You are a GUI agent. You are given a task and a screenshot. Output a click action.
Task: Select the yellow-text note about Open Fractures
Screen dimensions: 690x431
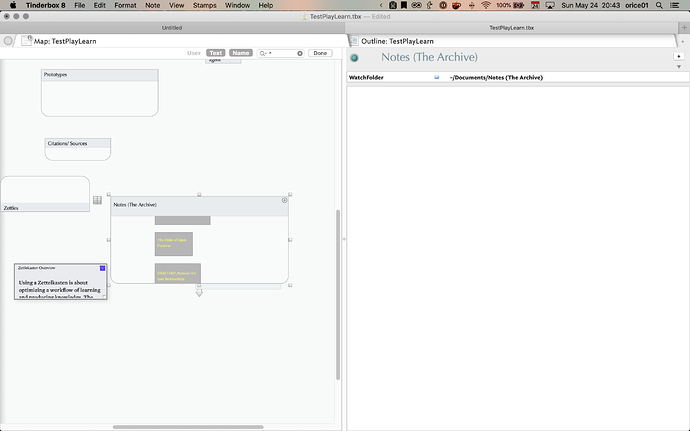(x=173, y=243)
